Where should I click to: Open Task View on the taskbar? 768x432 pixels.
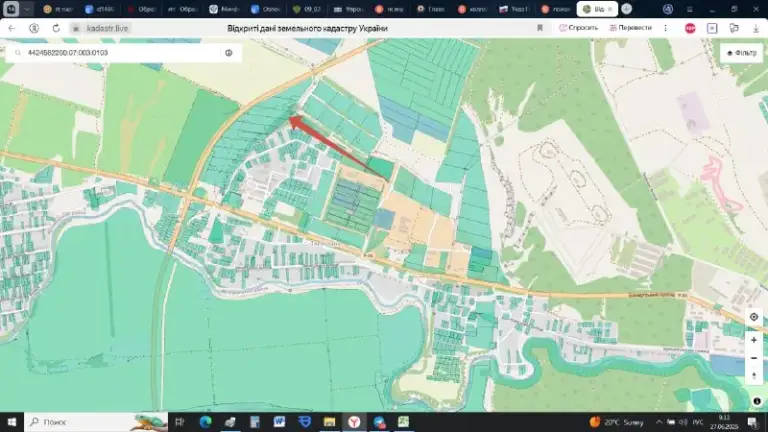point(180,422)
